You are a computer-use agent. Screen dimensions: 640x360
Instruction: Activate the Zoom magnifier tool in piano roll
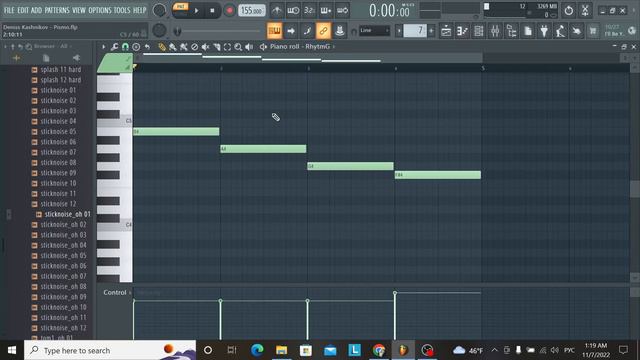click(x=238, y=47)
